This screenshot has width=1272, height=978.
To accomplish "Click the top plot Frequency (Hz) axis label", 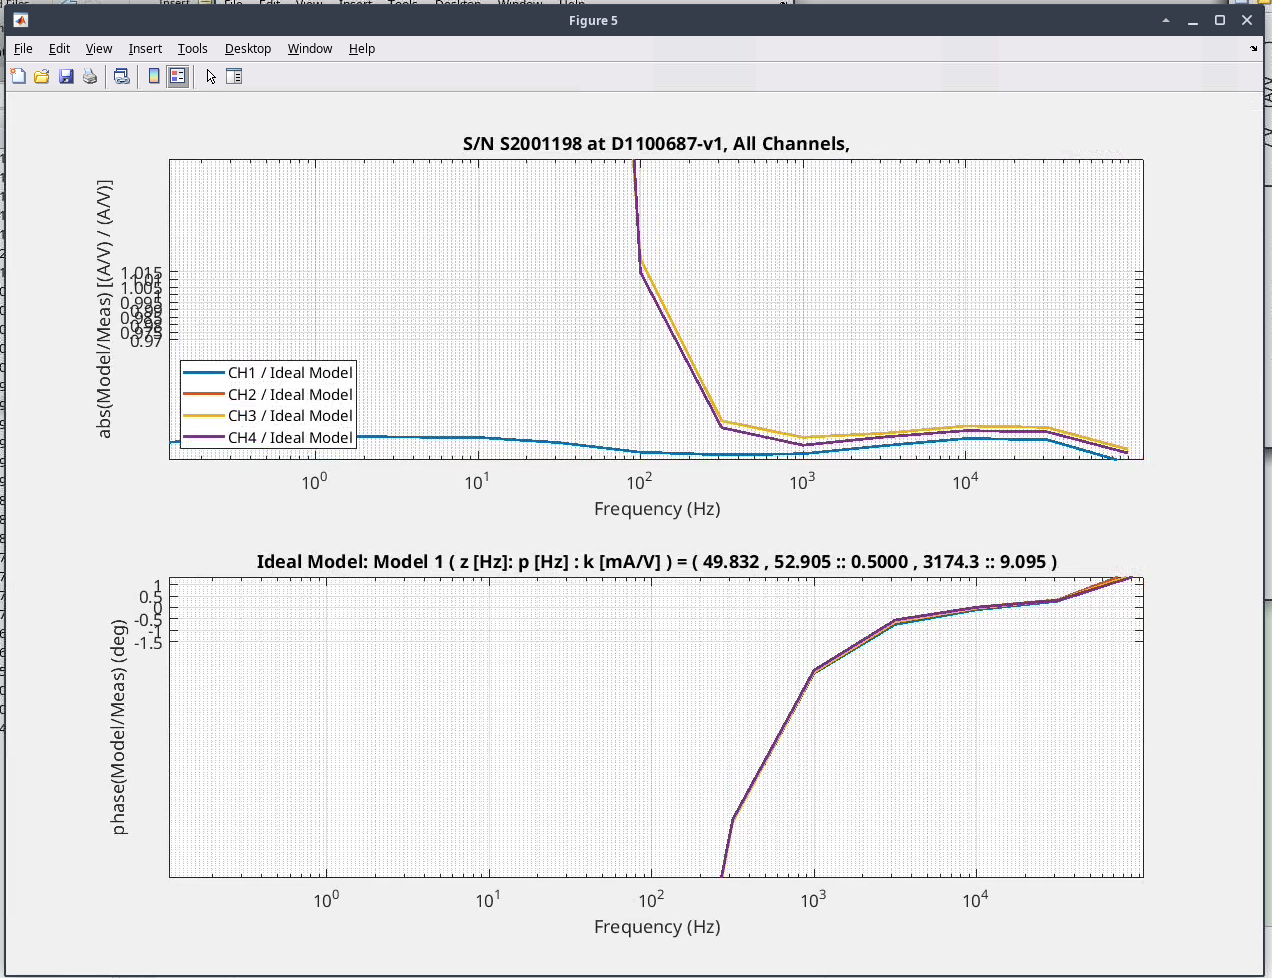I will [657, 509].
